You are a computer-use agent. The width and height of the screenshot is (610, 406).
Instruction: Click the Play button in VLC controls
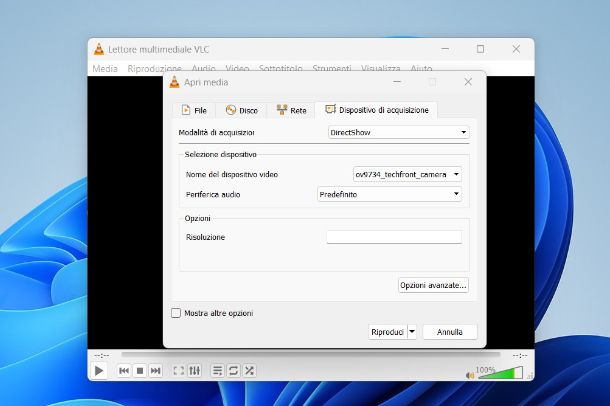click(x=99, y=371)
